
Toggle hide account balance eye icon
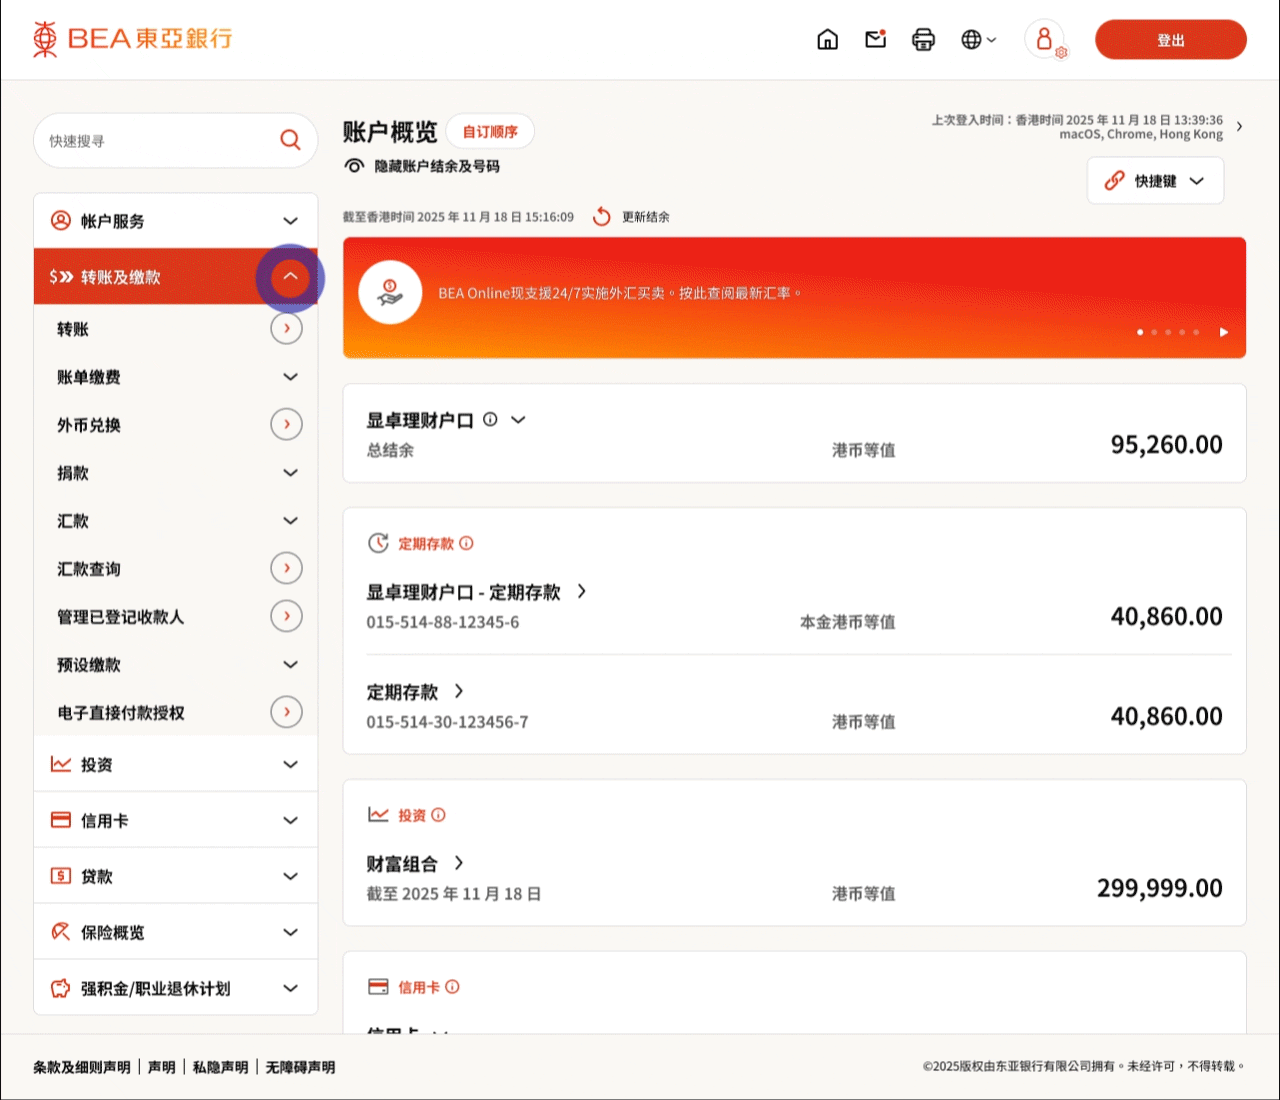pos(354,166)
